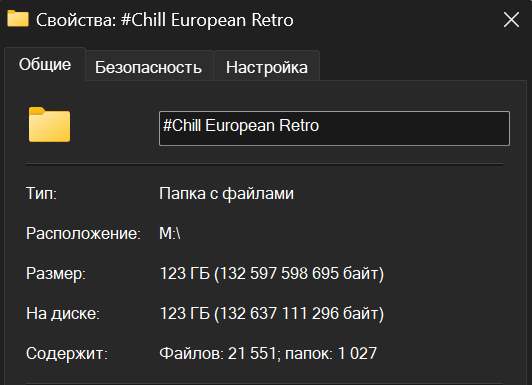Click the Расположение label
The width and height of the screenshot is (532, 385).
83,234
